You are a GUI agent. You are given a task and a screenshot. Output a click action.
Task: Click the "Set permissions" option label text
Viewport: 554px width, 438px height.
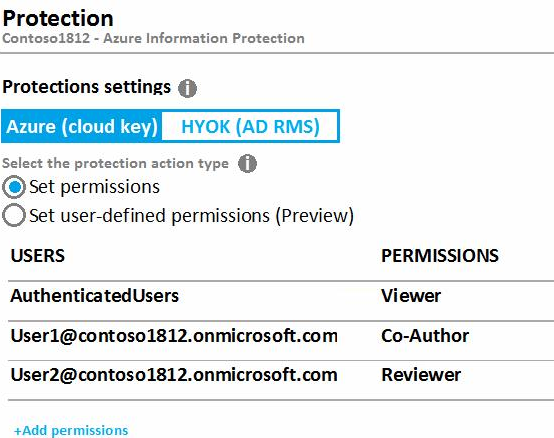point(94,187)
